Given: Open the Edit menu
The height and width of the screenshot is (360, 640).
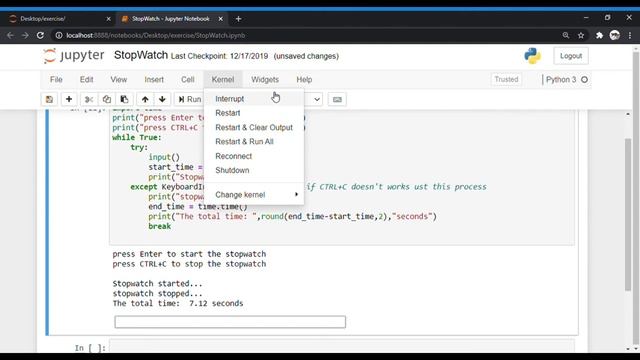Looking at the screenshot, I should [87, 80].
